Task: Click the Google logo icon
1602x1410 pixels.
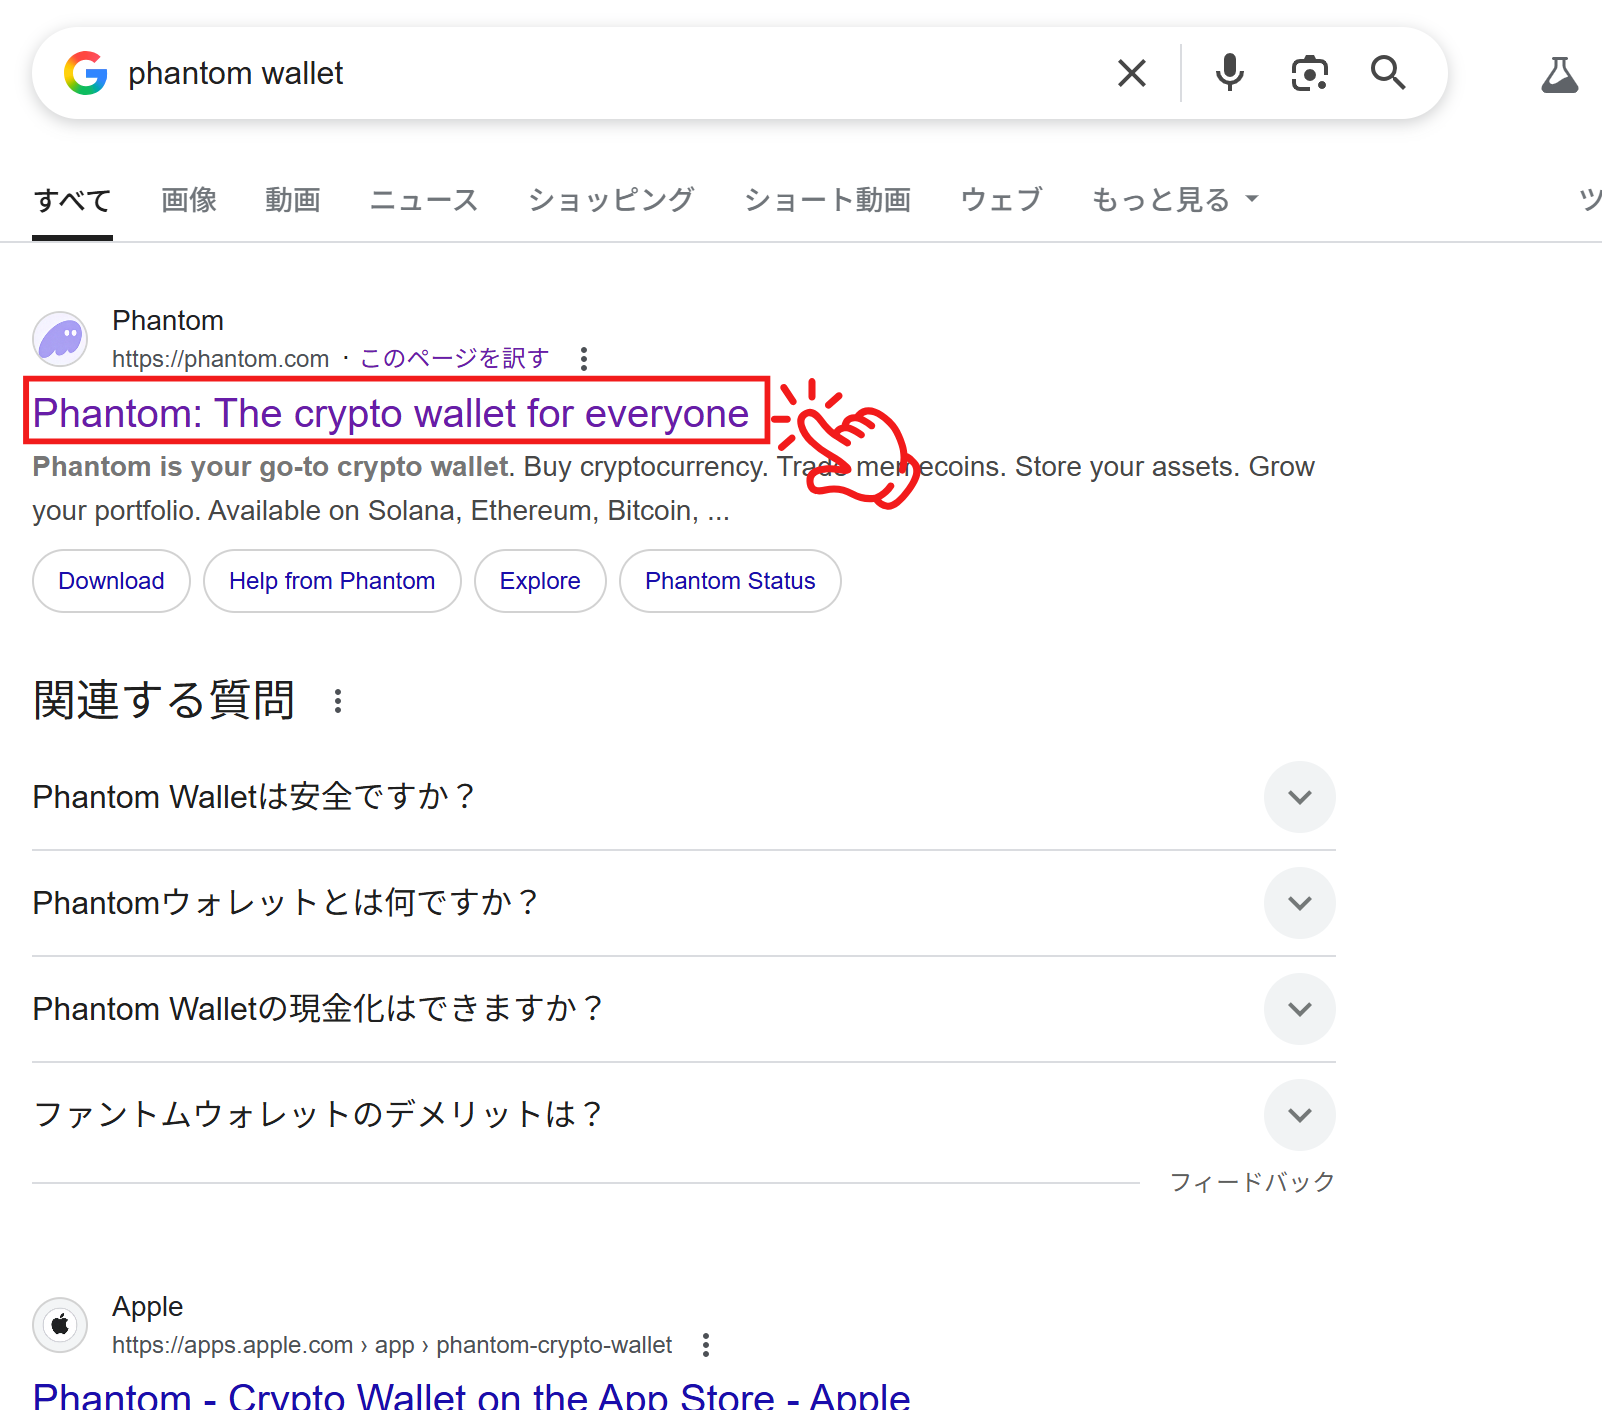Action: [86, 73]
